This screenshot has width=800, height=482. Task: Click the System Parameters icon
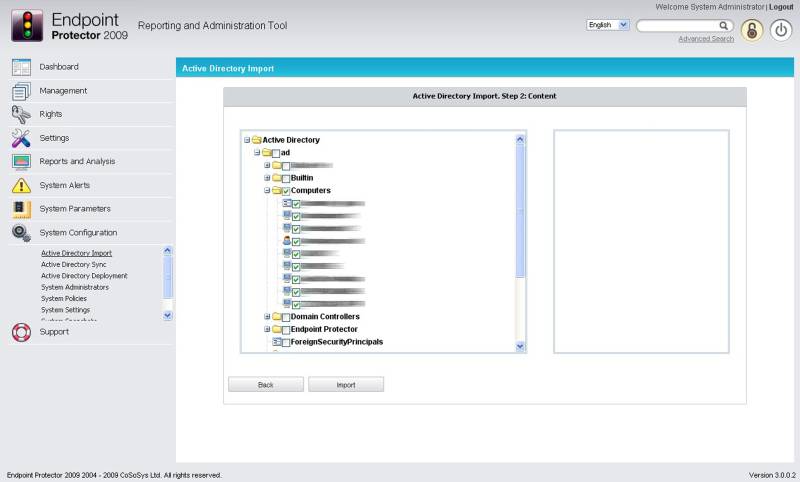pos(21,209)
